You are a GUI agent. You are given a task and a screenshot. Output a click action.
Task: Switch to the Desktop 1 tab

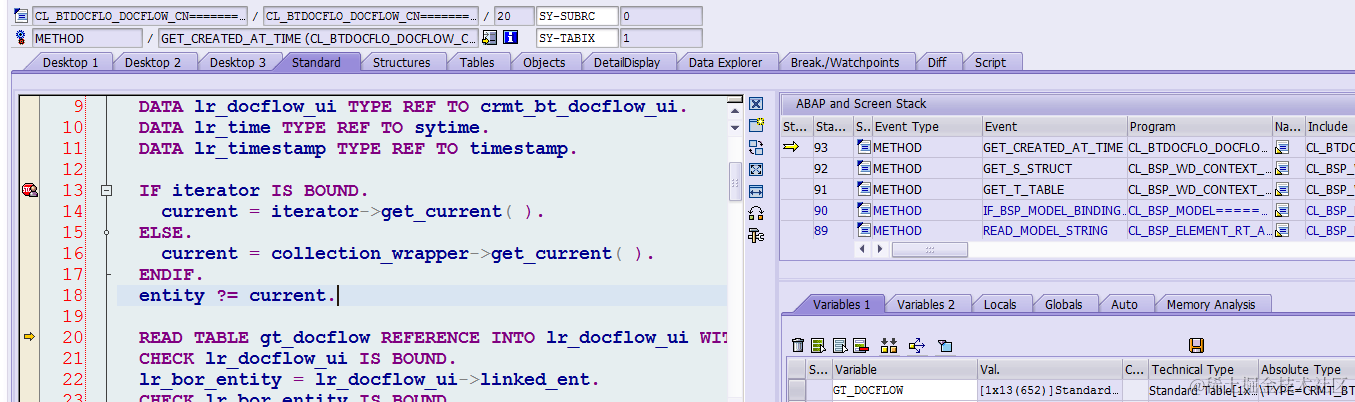pos(69,62)
